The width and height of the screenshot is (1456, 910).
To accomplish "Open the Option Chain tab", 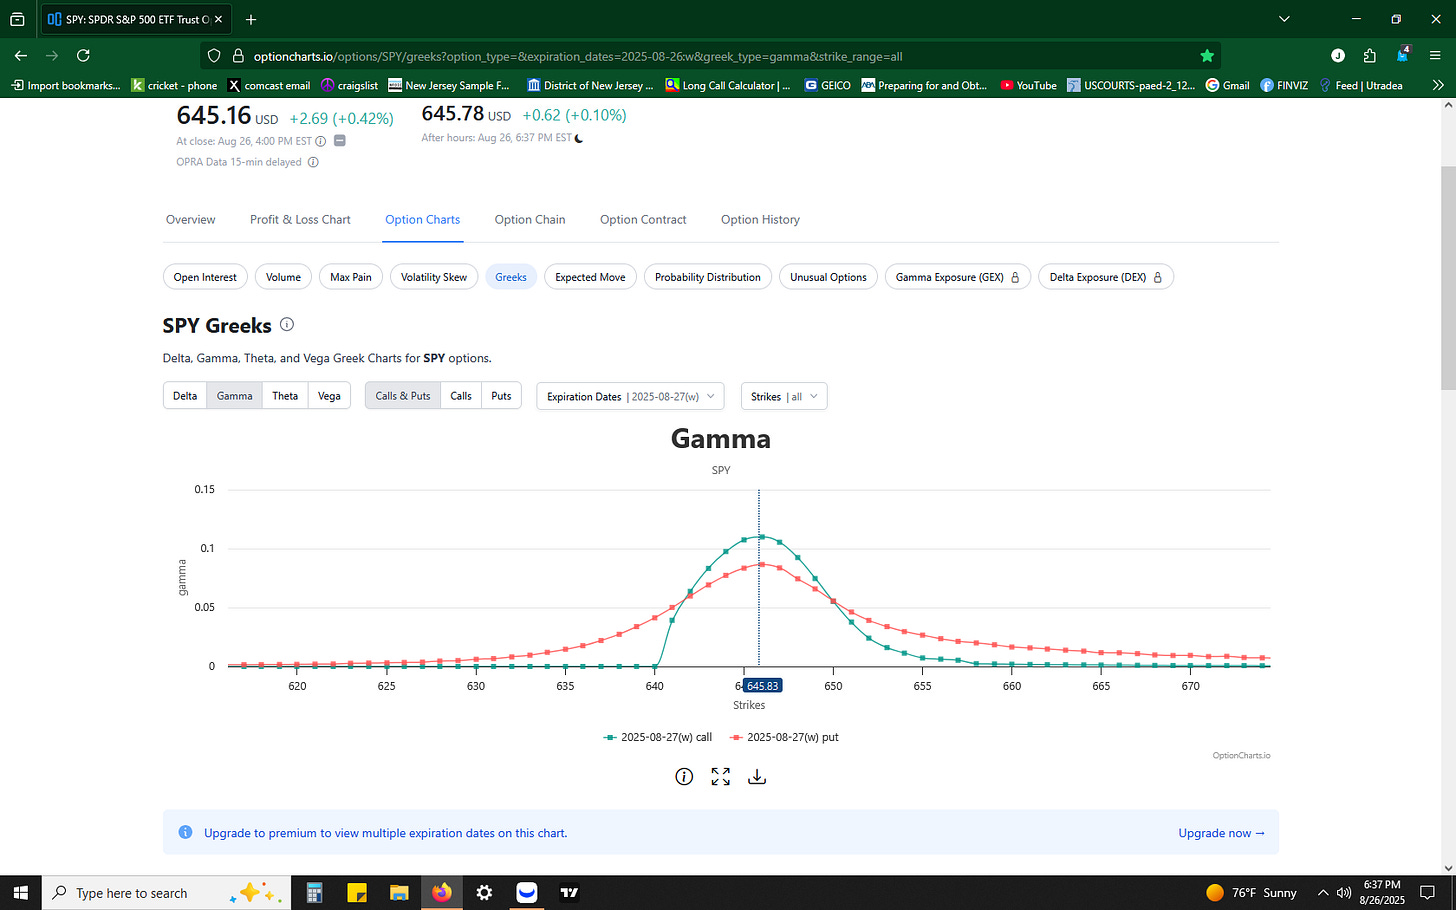I will (x=530, y=220).
